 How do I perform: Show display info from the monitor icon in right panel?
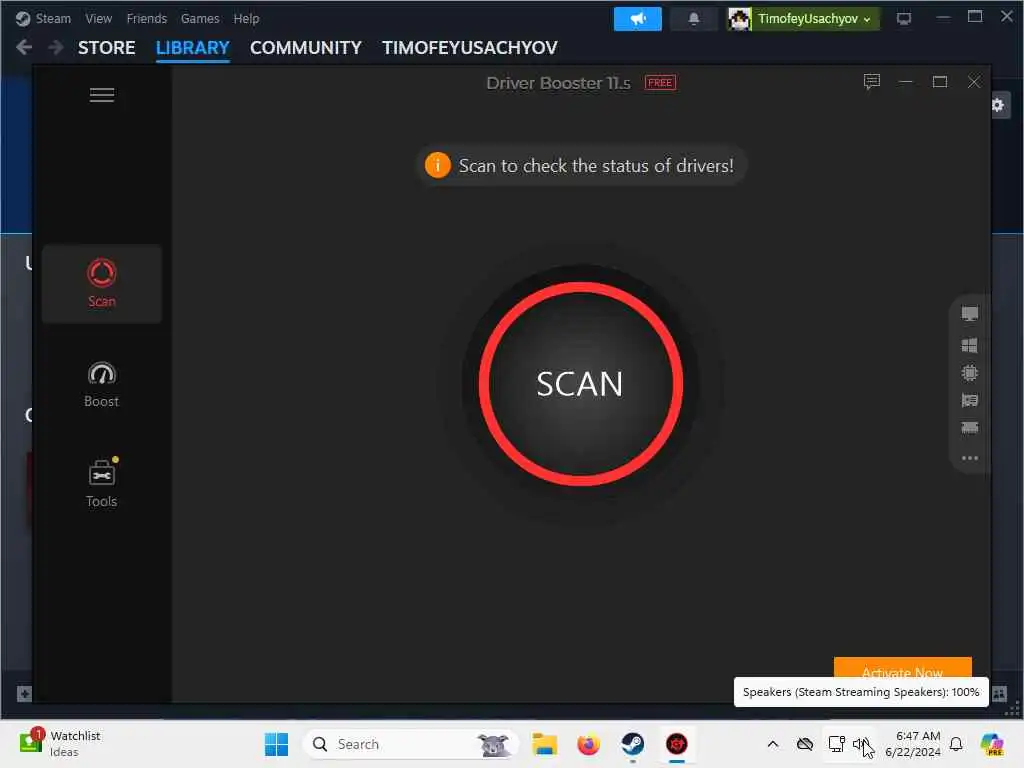969,314
